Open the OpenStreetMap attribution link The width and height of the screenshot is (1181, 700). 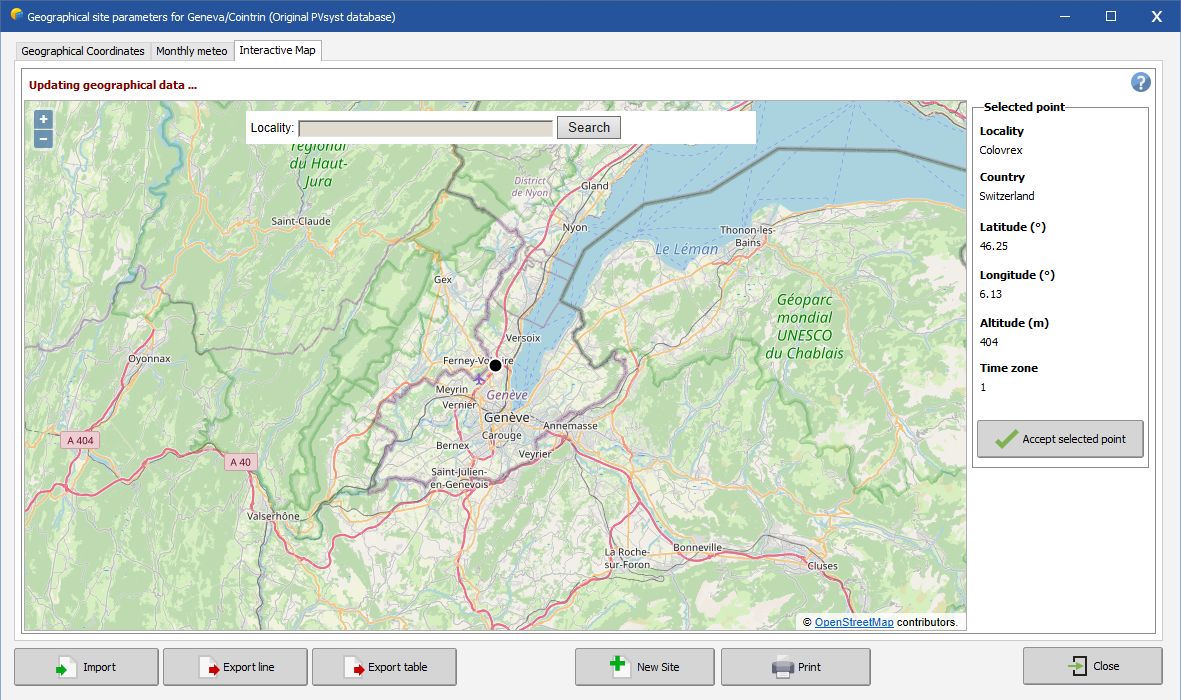[853, 622]
